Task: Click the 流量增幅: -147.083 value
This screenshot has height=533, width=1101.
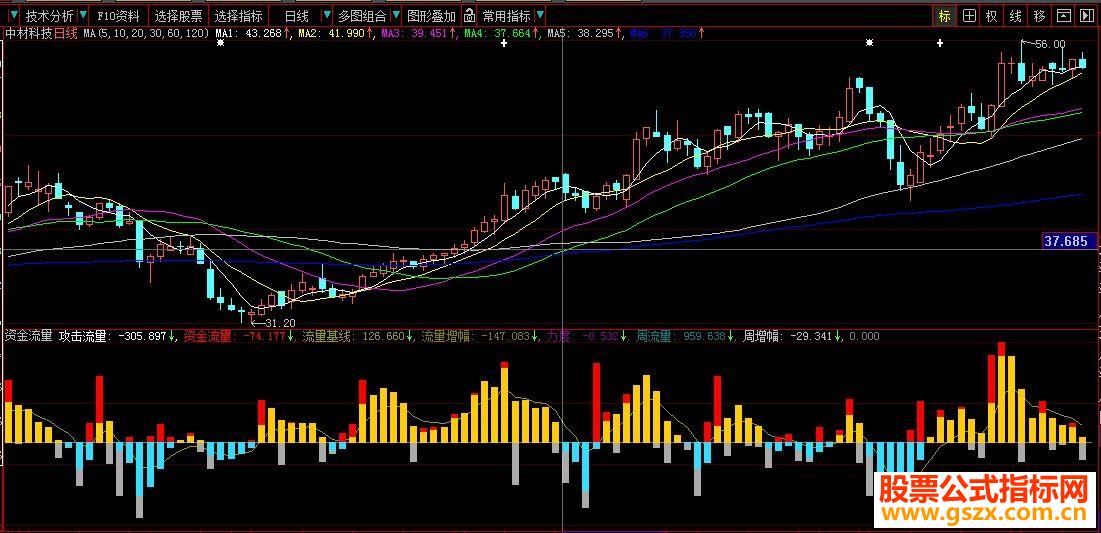Action: (x=475, y=336)
